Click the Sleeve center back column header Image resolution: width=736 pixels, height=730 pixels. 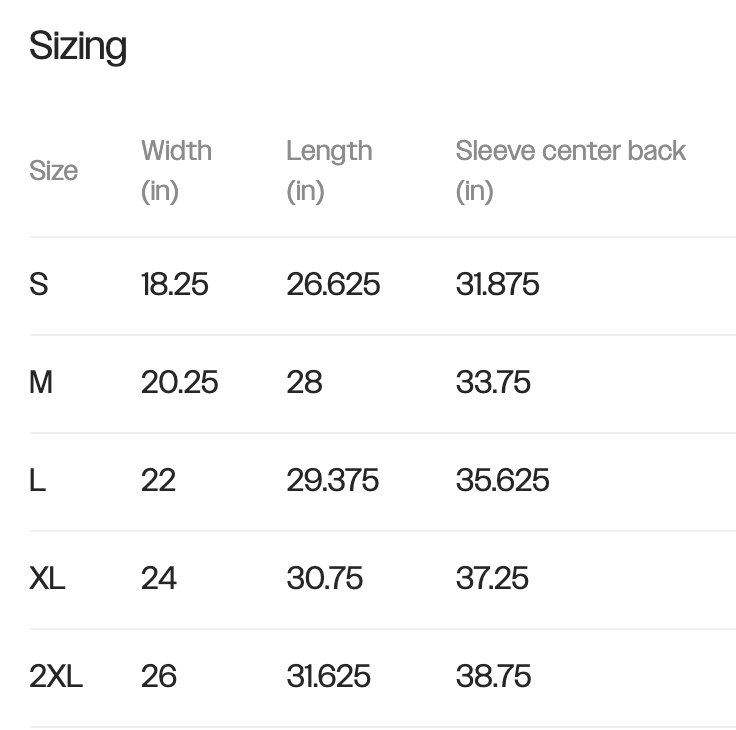(x=570, y=170)
